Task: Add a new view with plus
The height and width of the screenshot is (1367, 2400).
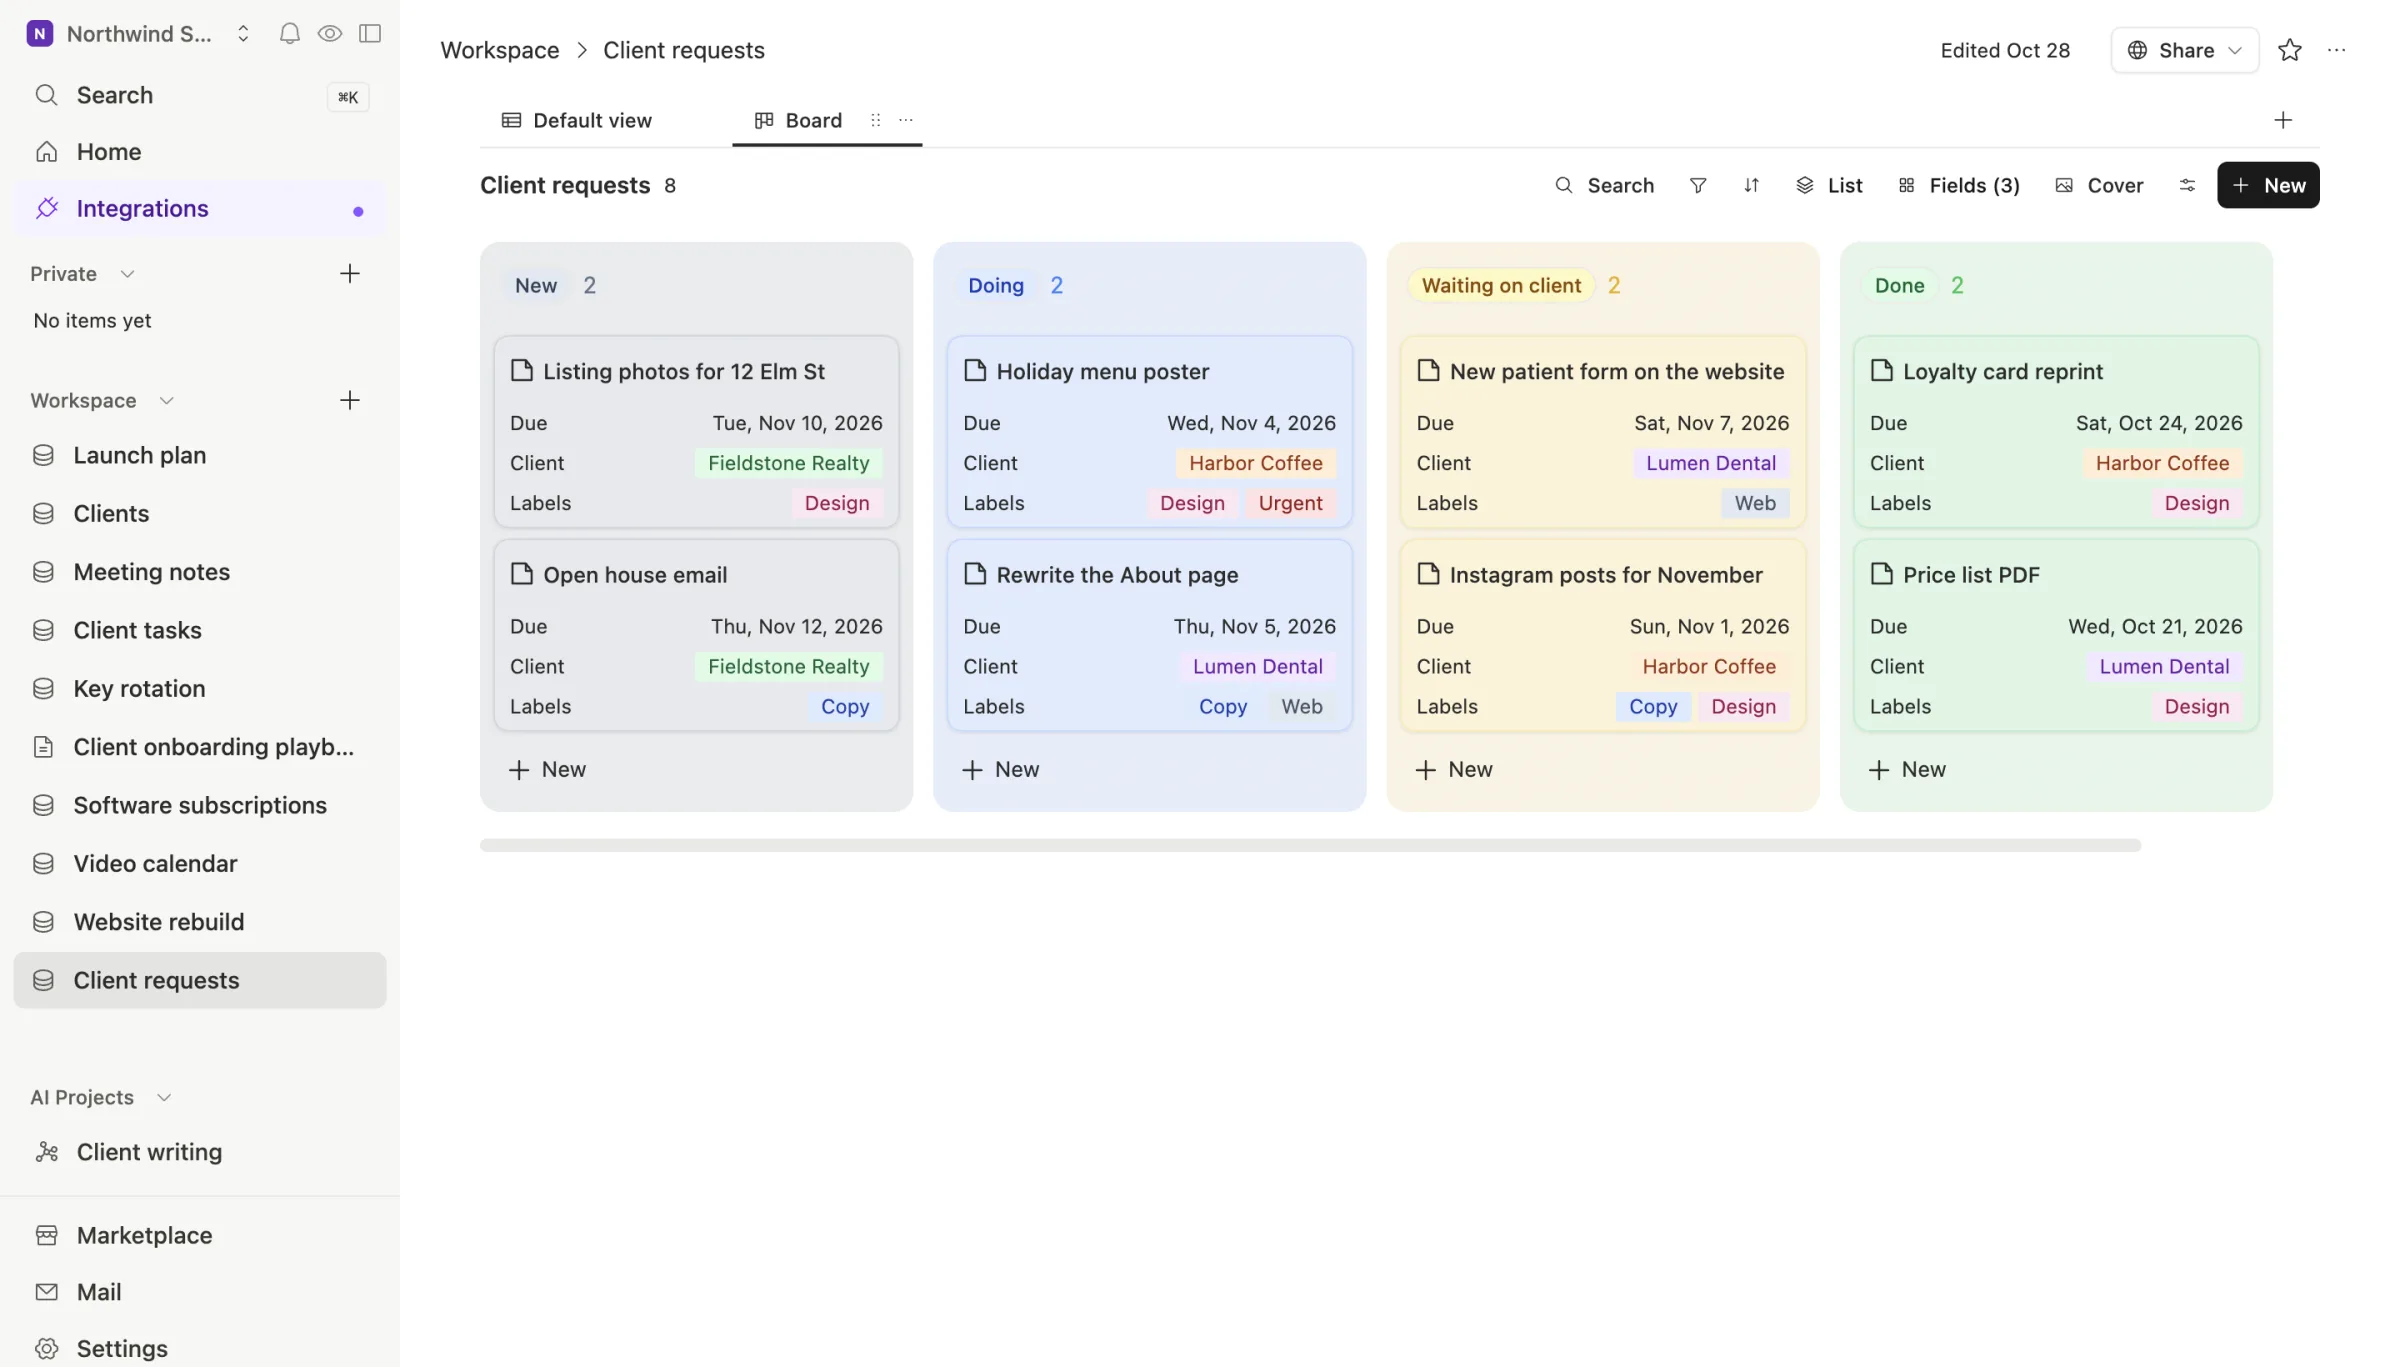Action: point(2283,121)
